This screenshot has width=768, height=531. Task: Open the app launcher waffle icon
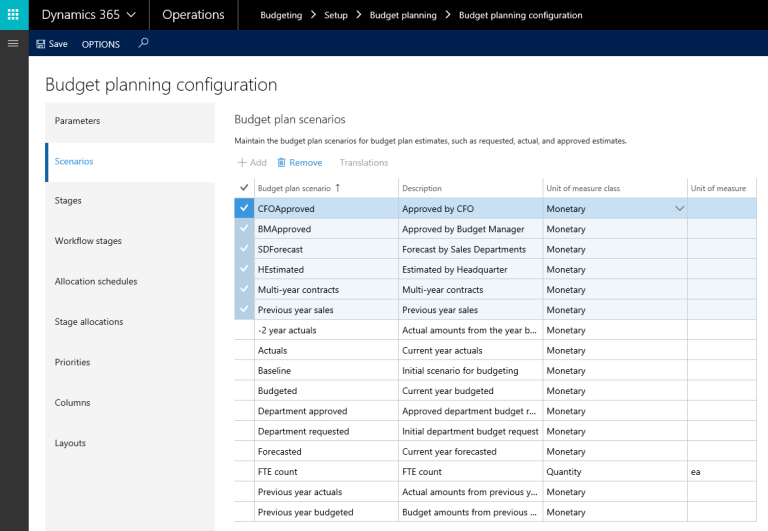13,15
